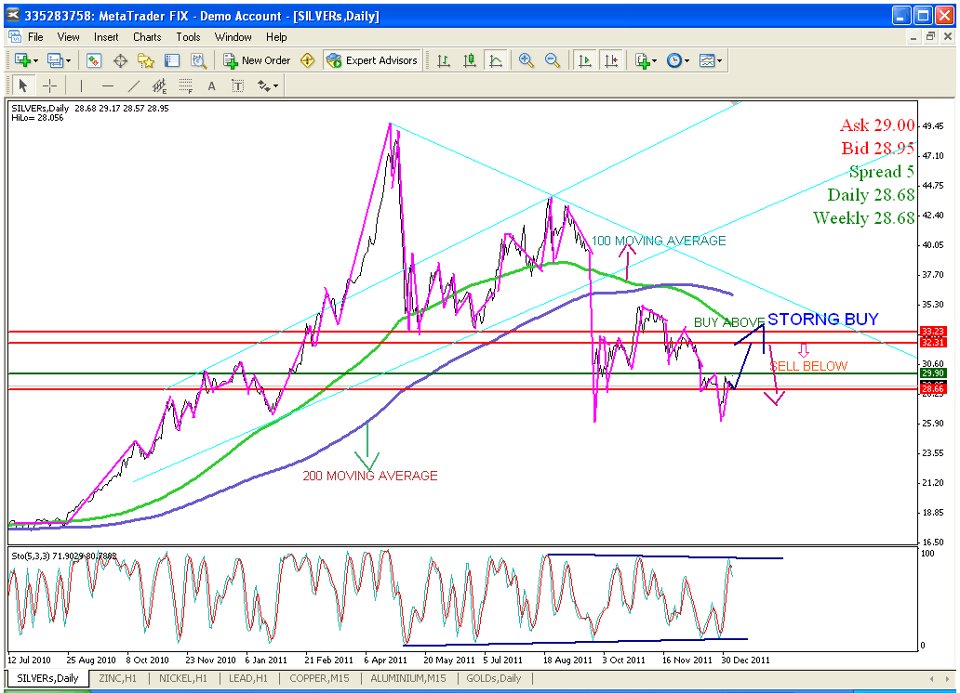
Task: Click the Expert Advisors button
Action: [x=372, y=61]
